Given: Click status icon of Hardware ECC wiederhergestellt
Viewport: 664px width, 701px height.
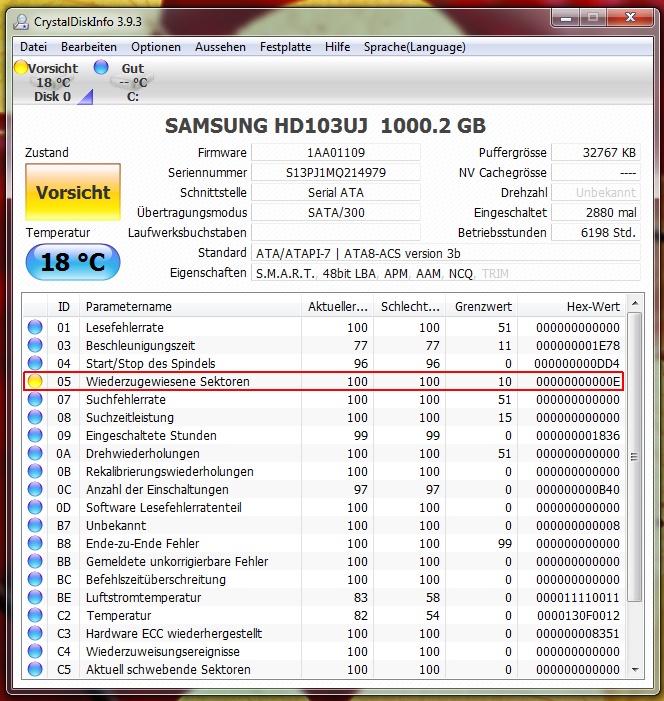Looking at the screenshot, I should pos(35,633).
